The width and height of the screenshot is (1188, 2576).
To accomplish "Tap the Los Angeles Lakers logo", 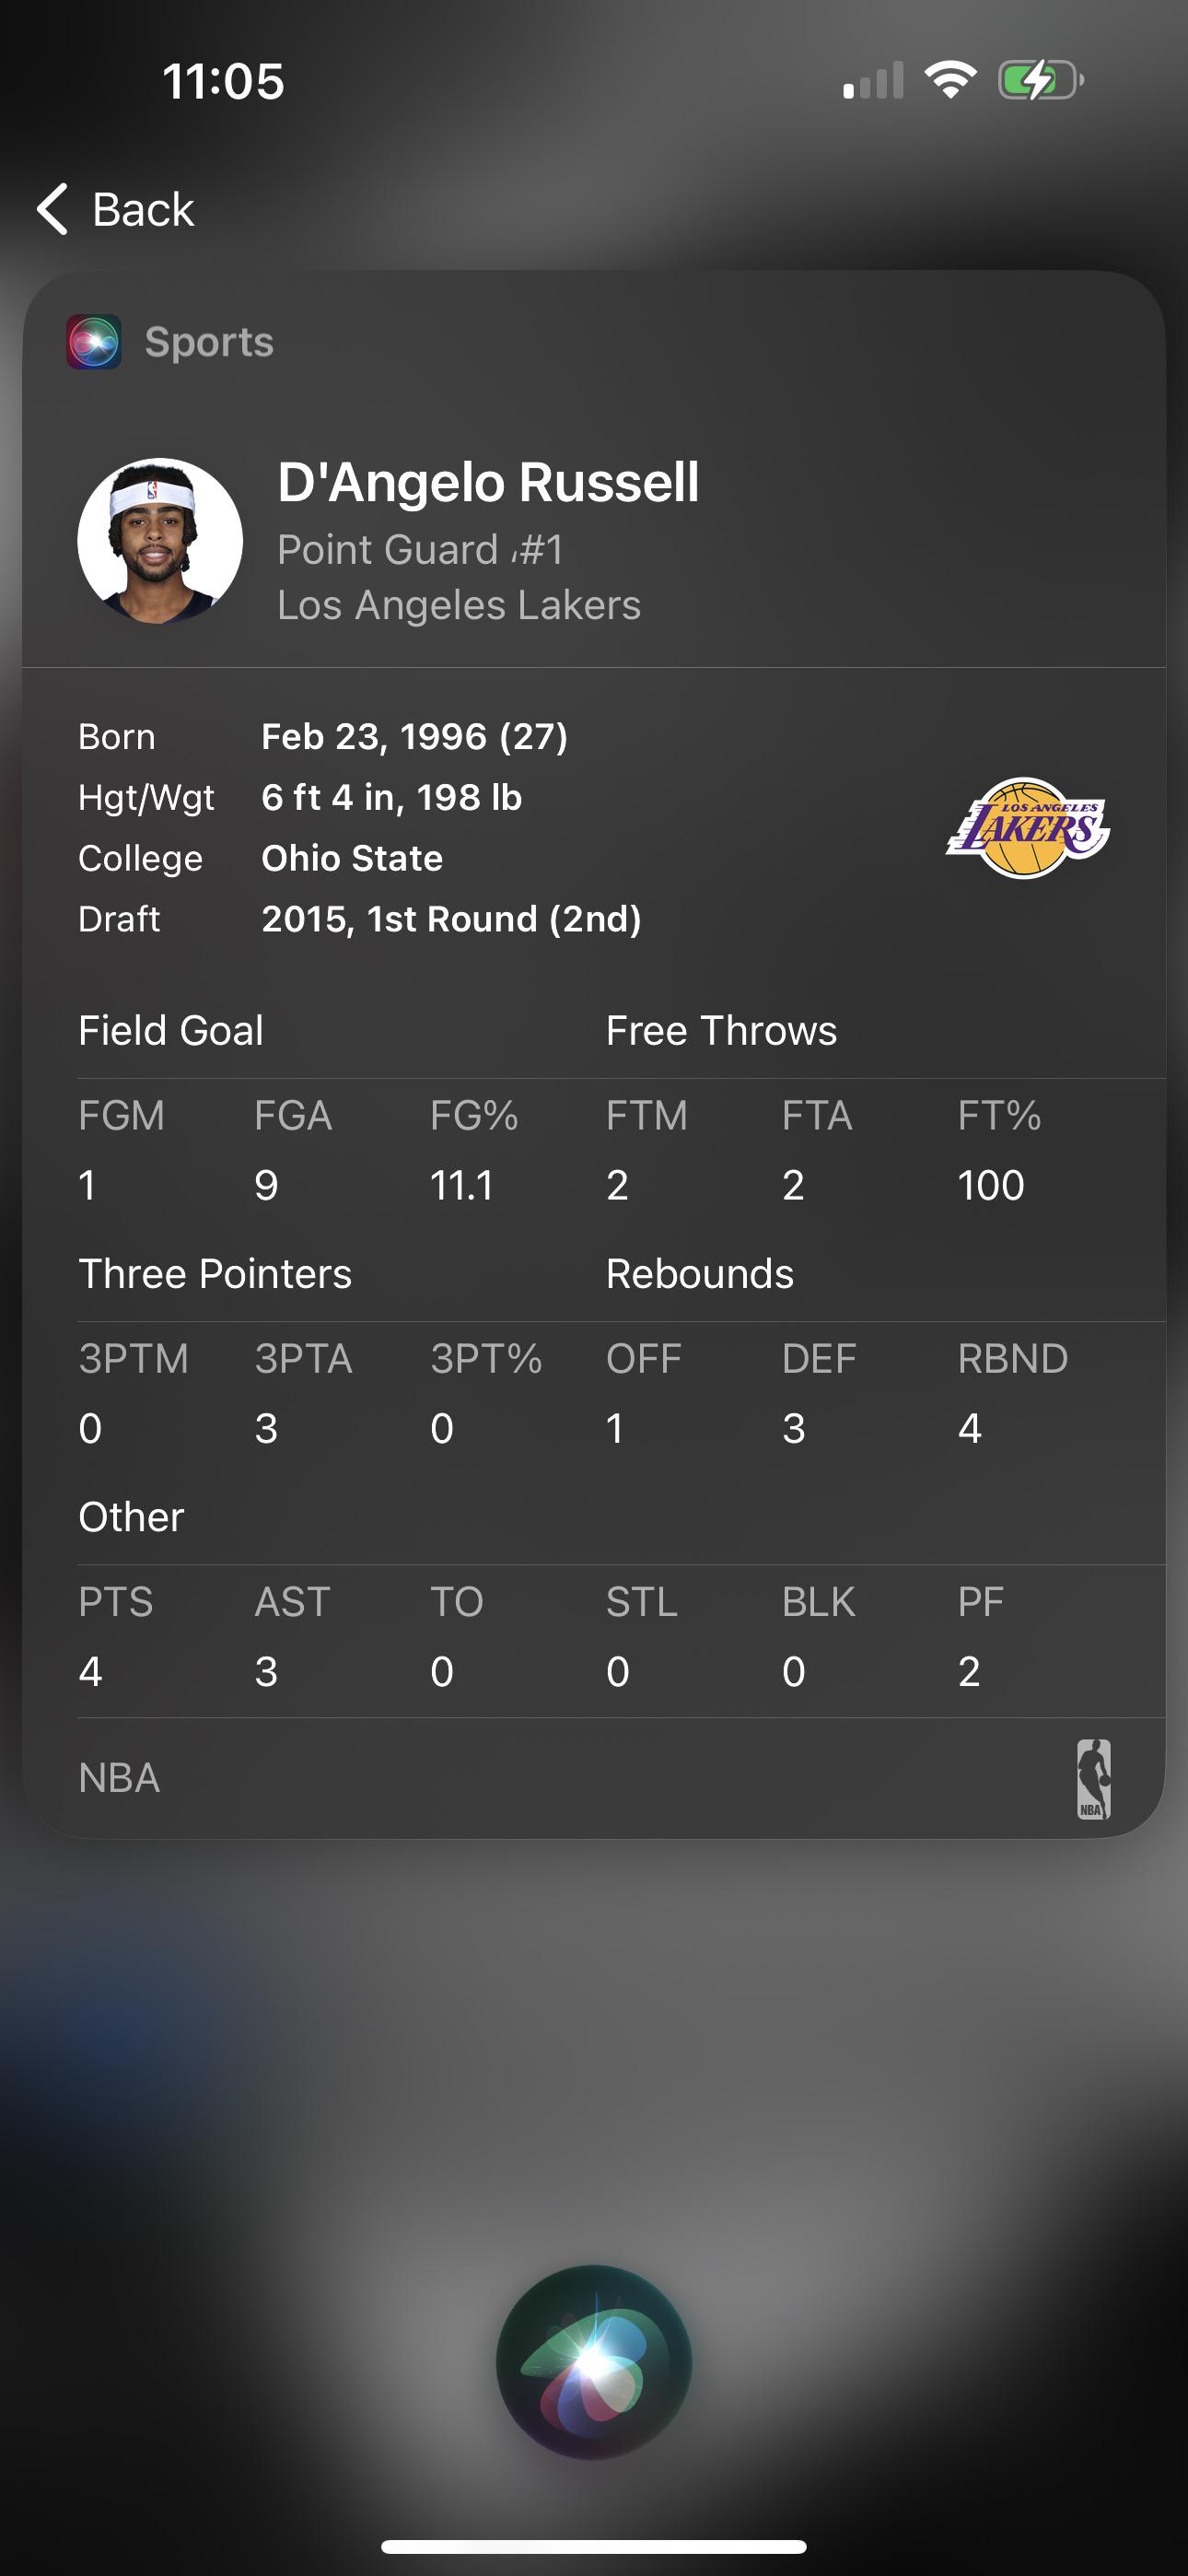I will (x=1027, y=828).
